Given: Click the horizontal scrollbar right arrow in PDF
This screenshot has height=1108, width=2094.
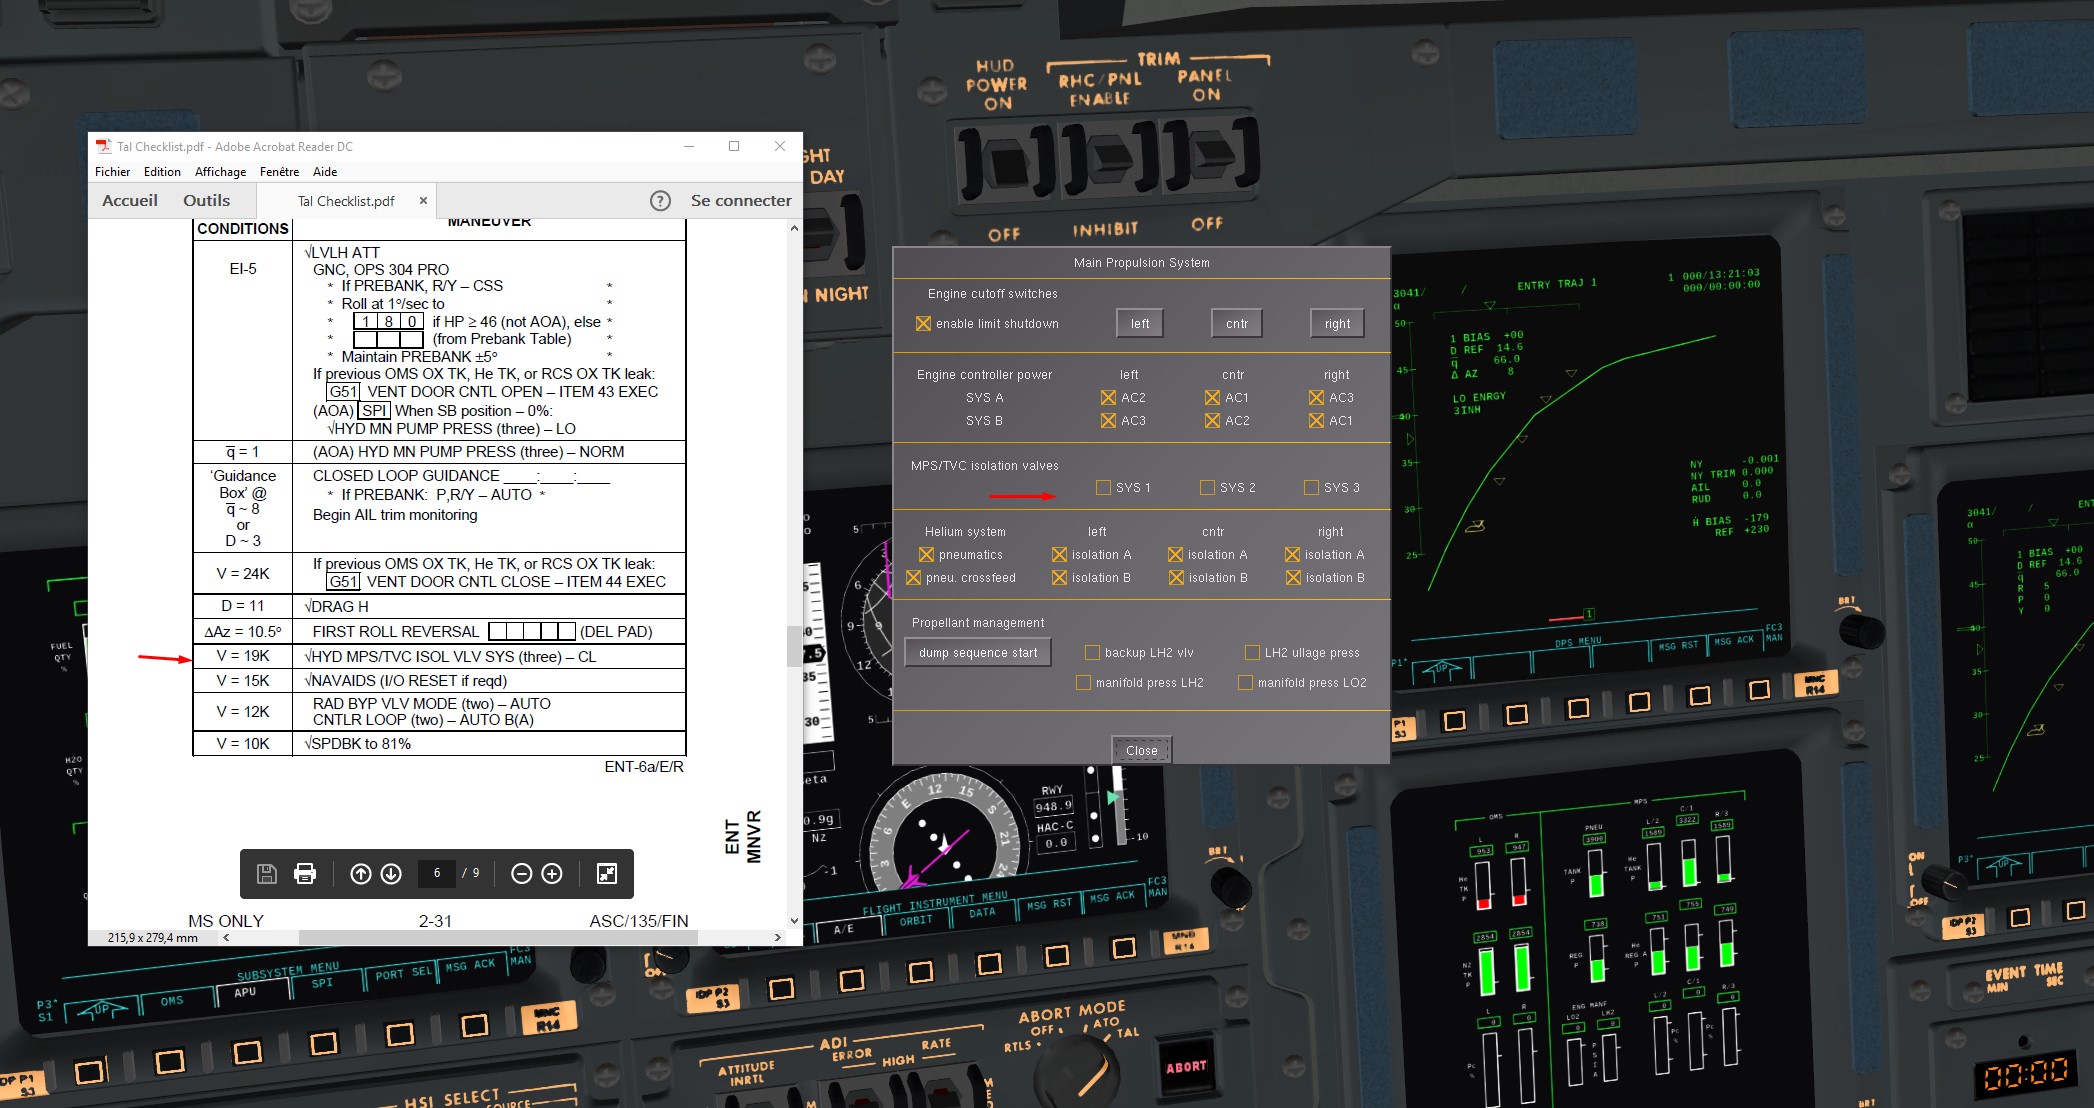Looking at the screenshot, I should [778, 938].
